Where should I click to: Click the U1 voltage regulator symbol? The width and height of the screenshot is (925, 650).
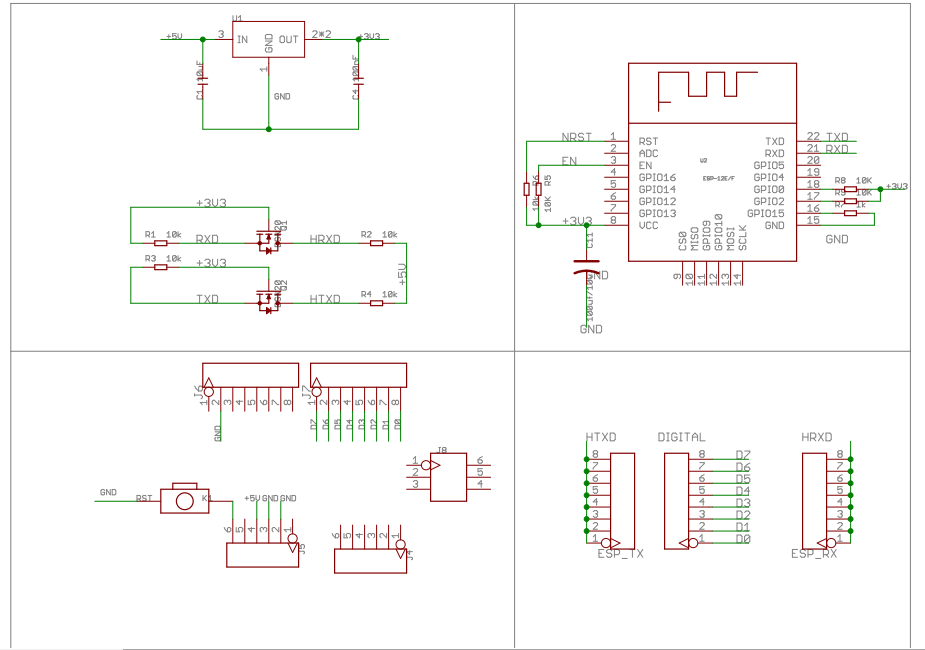pyautogui.click(x=268, y=41)
